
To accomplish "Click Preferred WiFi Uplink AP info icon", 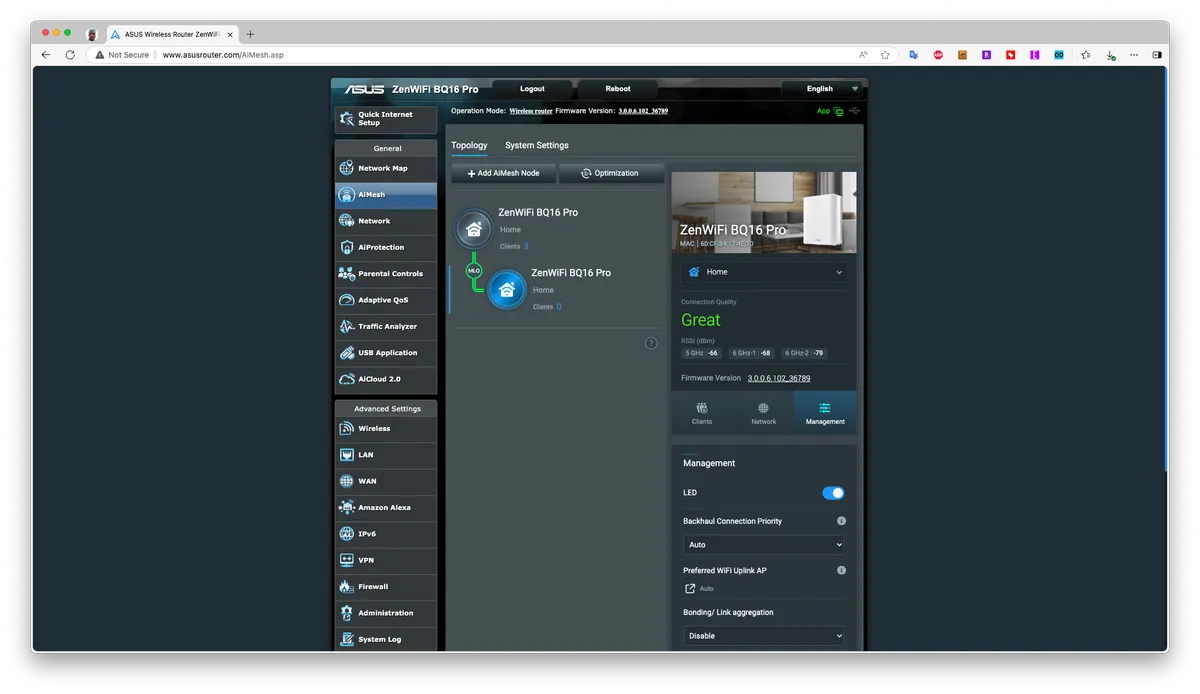I will tap(841, 570).
